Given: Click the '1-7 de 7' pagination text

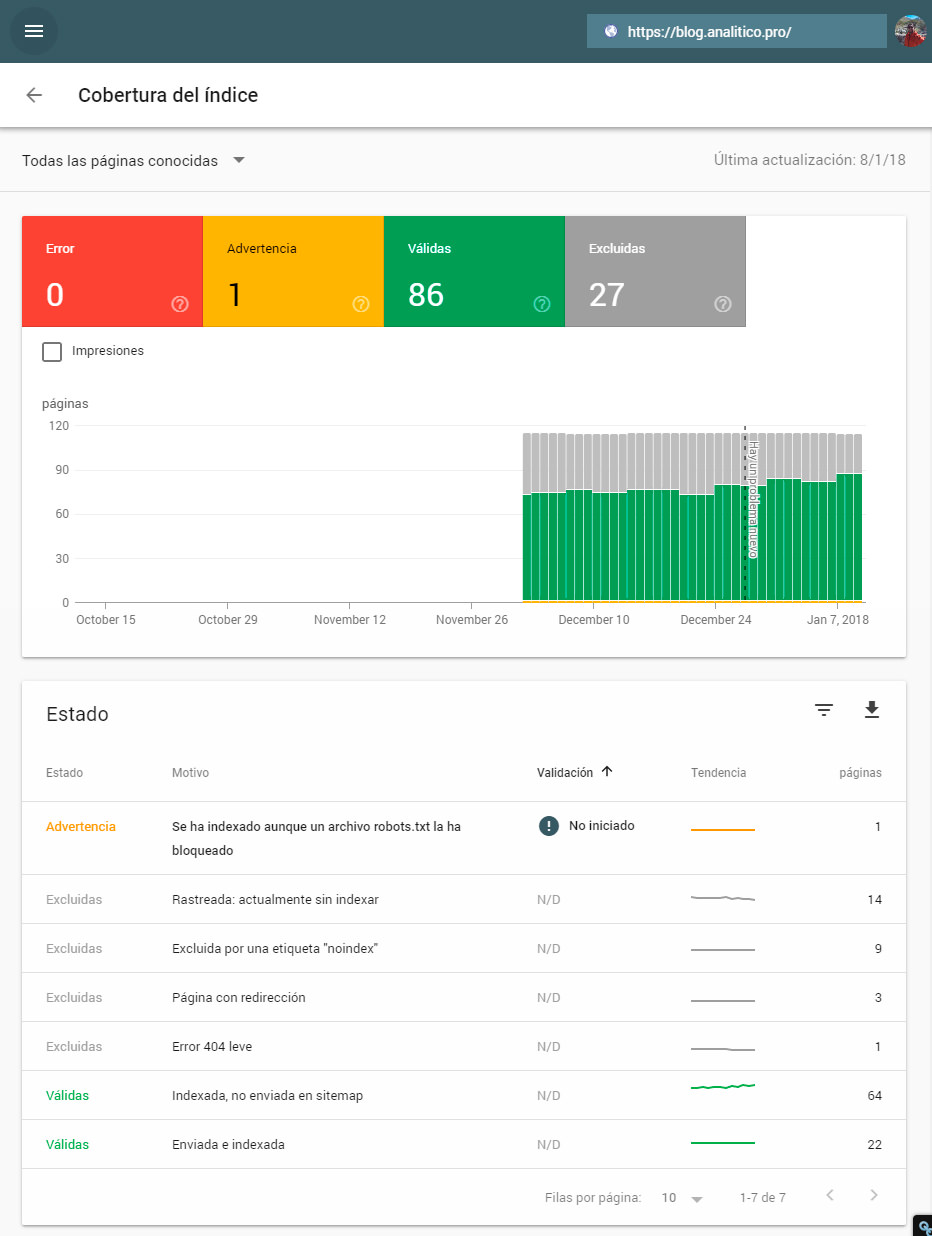Looking at the screenshot, I should coord(763,1197).
